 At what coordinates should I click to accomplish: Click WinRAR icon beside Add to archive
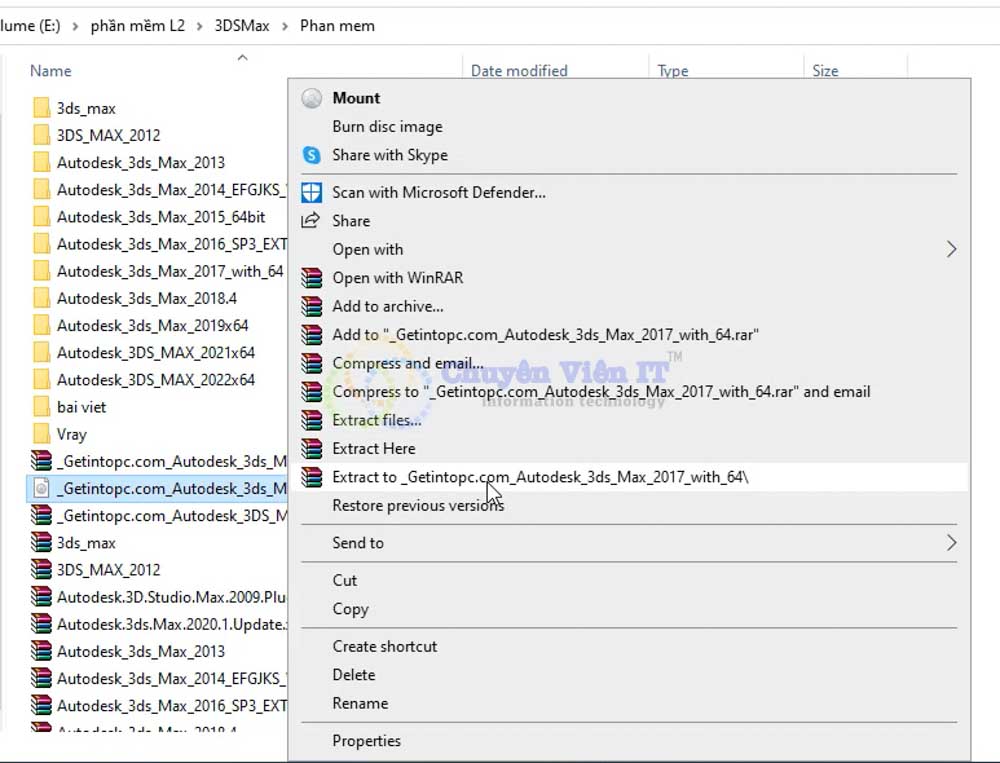click(311, 306)
